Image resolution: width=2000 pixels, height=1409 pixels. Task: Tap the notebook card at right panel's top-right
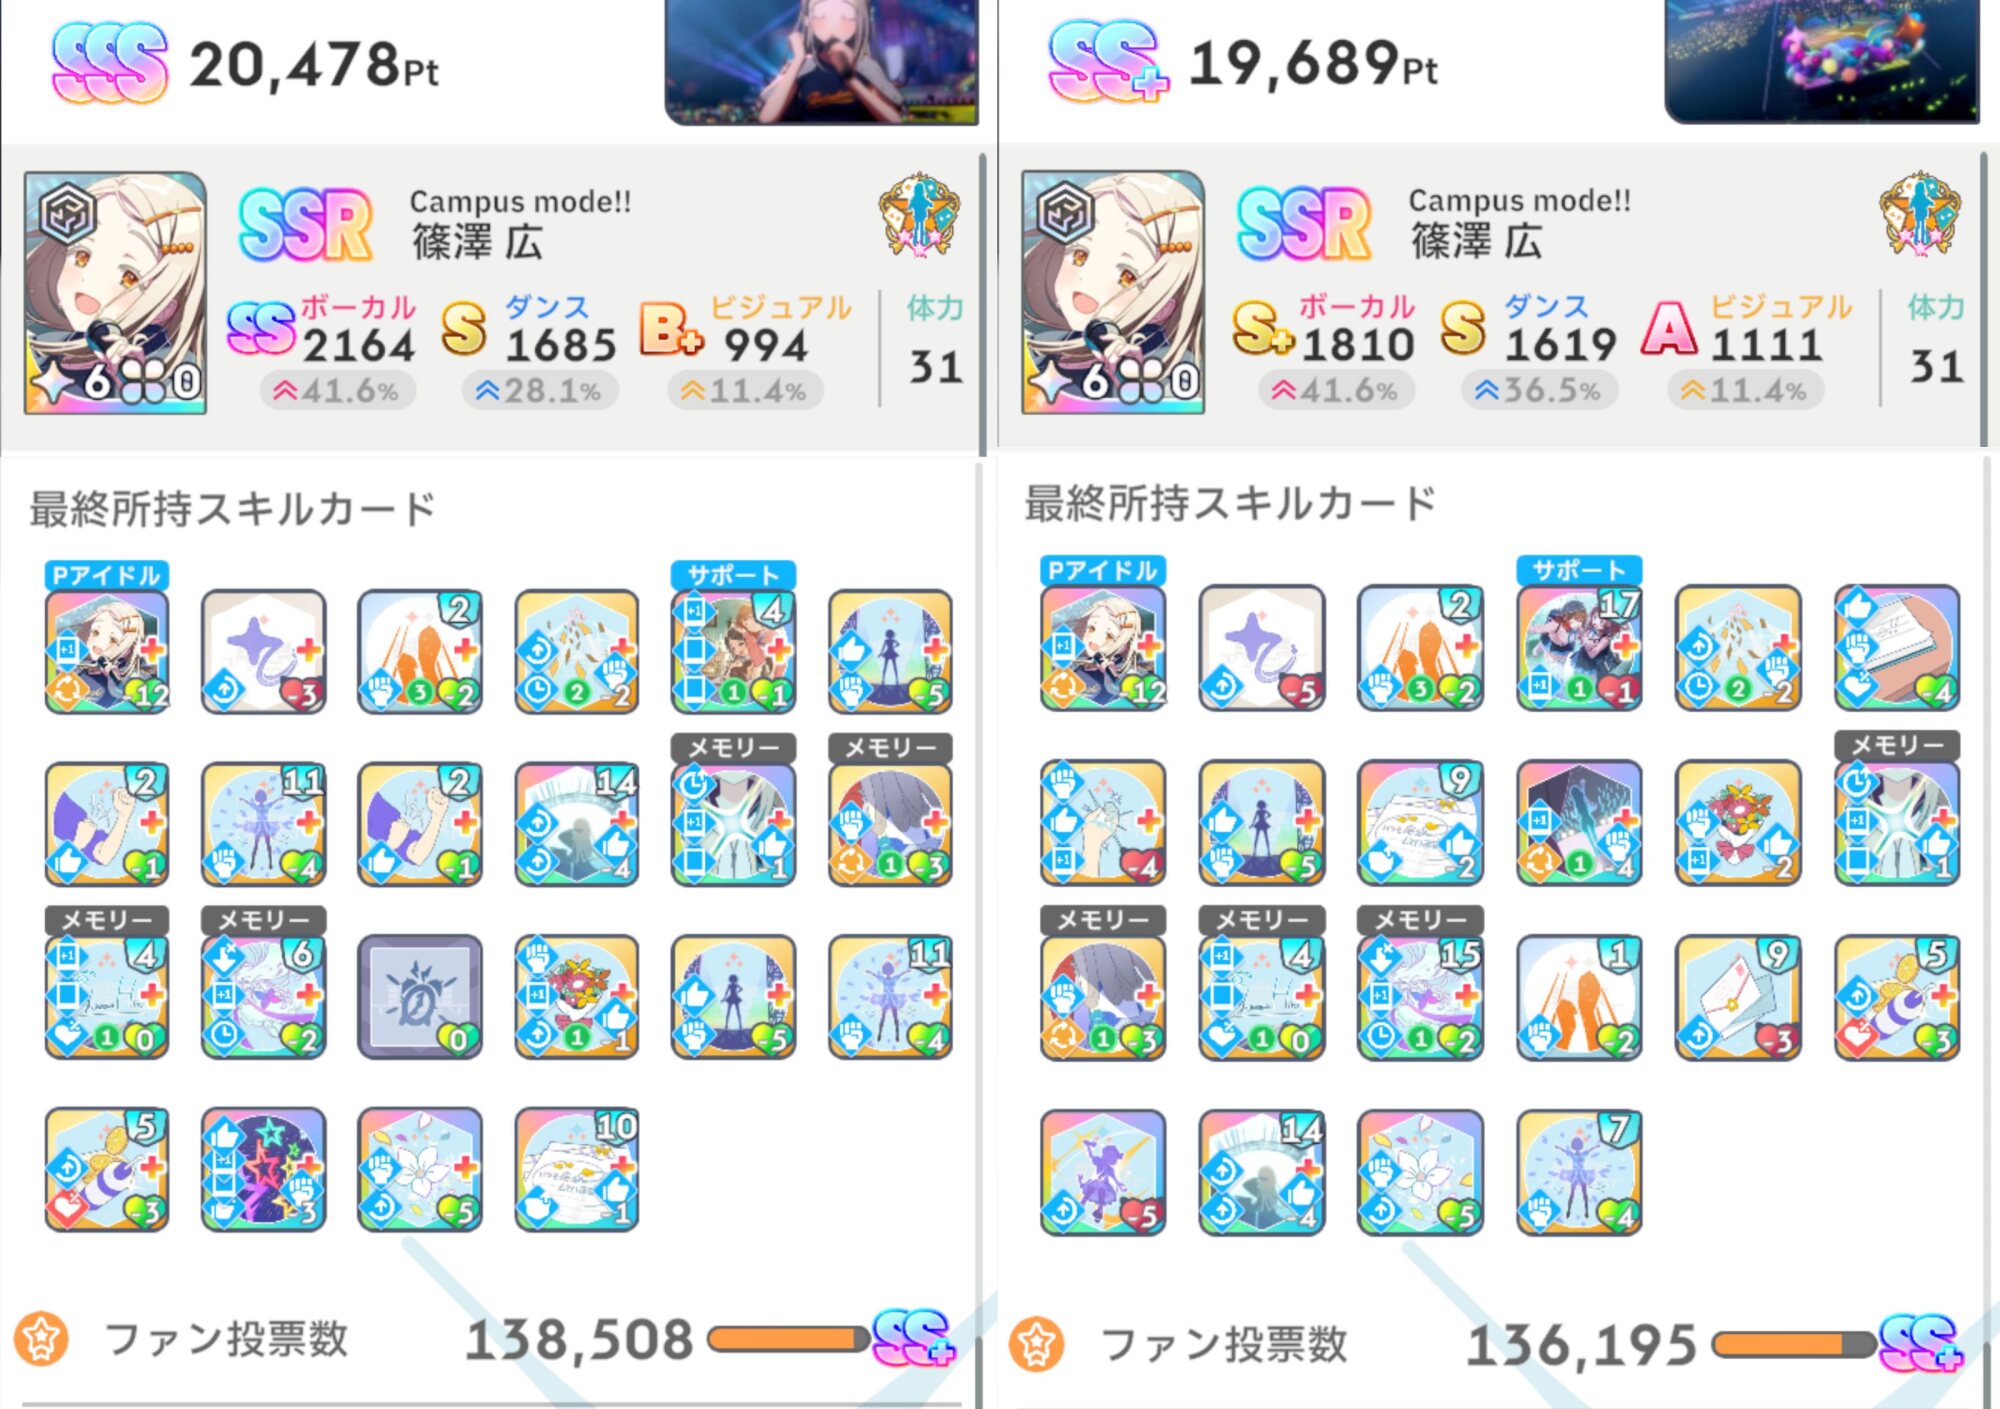[x=1897, y=648]
